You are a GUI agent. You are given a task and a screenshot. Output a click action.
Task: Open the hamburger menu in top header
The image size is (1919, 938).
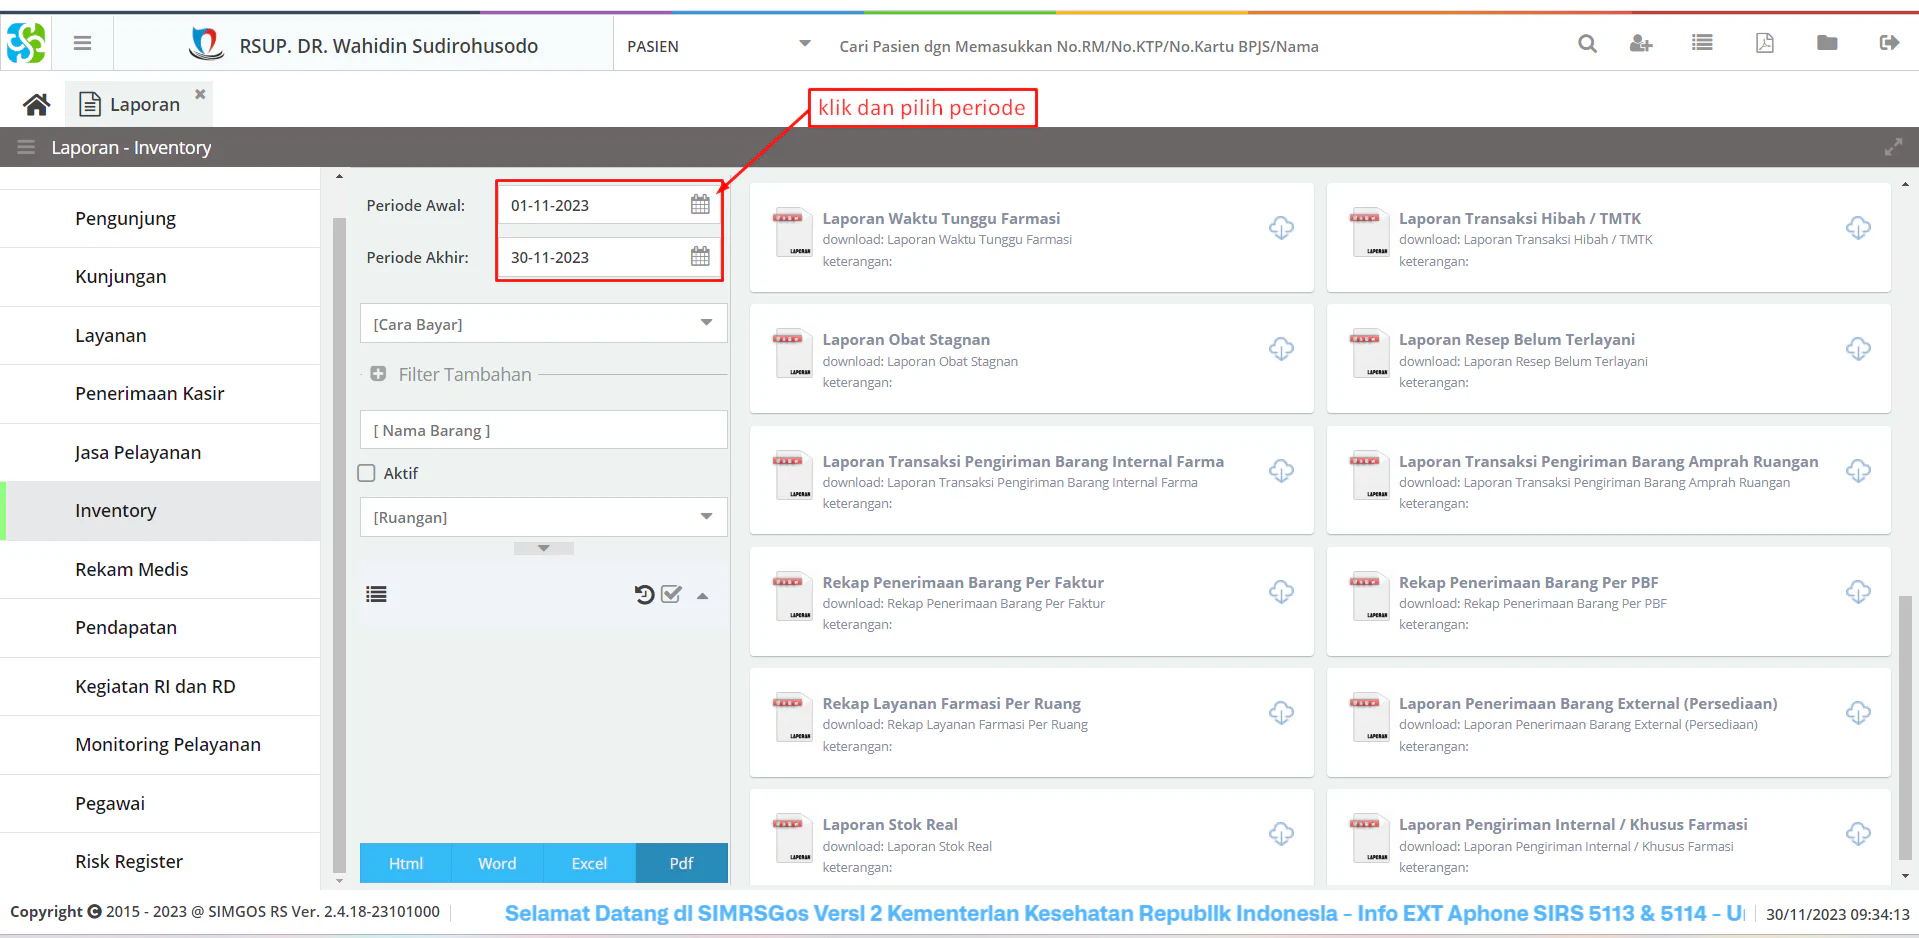coord(82,43)
